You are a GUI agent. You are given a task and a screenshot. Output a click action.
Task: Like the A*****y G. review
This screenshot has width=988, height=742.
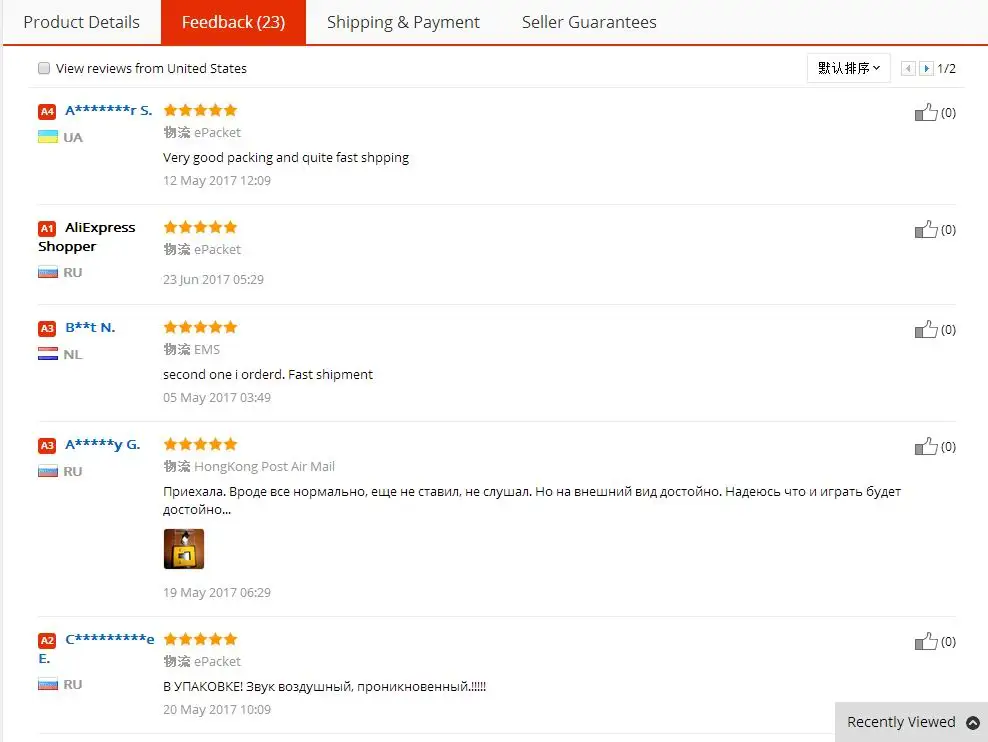(x=926, y=446)
